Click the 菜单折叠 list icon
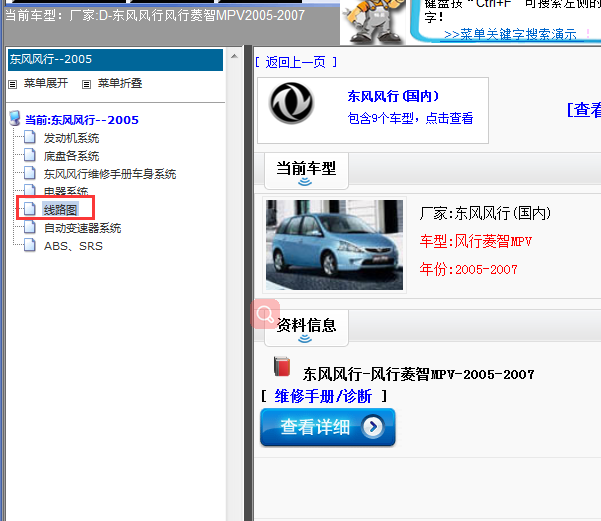Screen dimensions: 601x521 pyautogui.click(x=87, y=84)
